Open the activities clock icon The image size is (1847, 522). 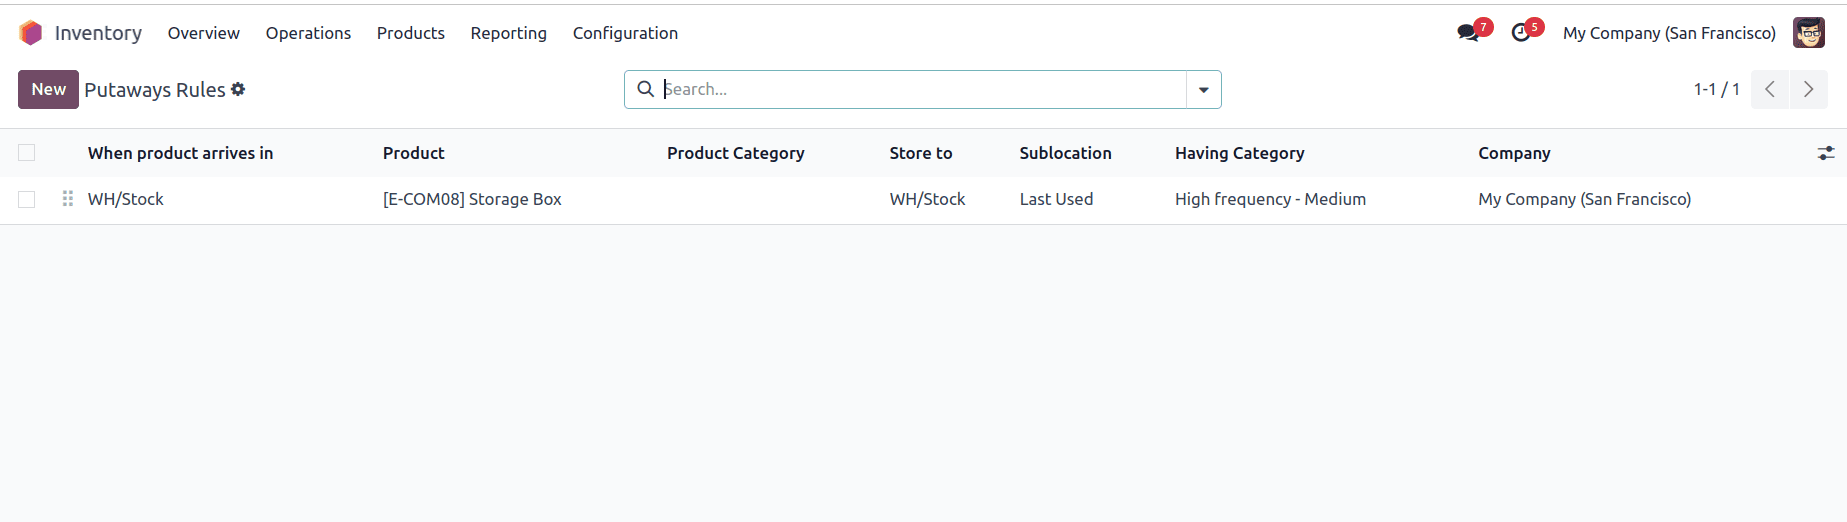click(1521, 33)
